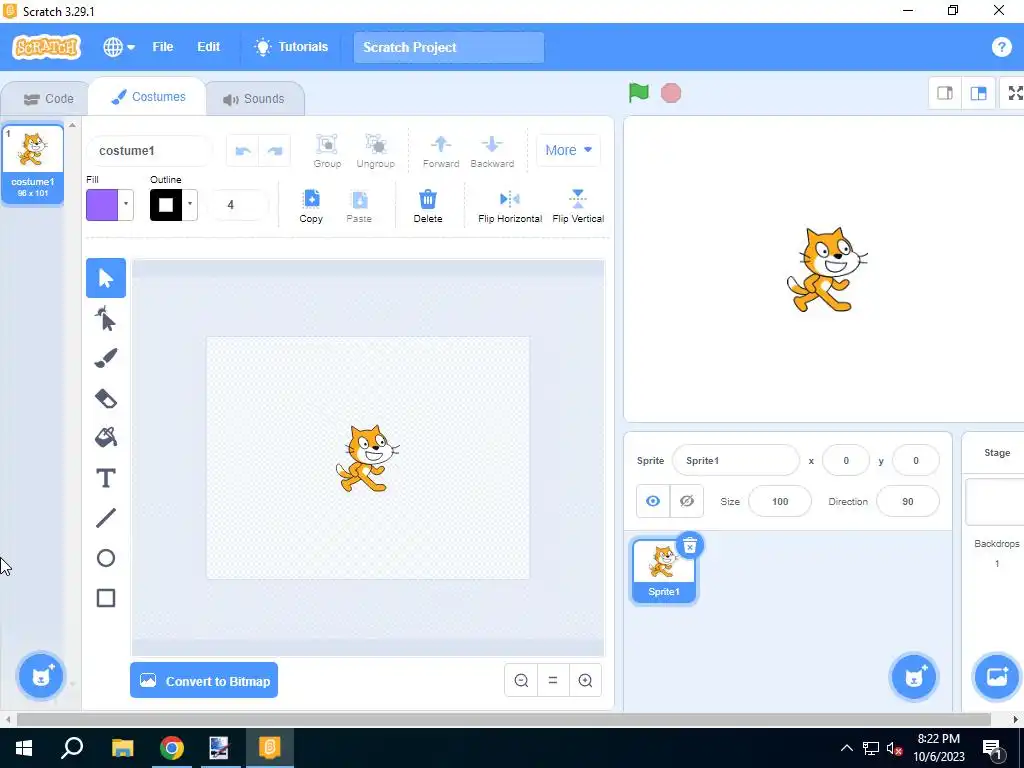Reset the canvas zoom
This screenshot has width=1024, height=768.
coord(553,680)
